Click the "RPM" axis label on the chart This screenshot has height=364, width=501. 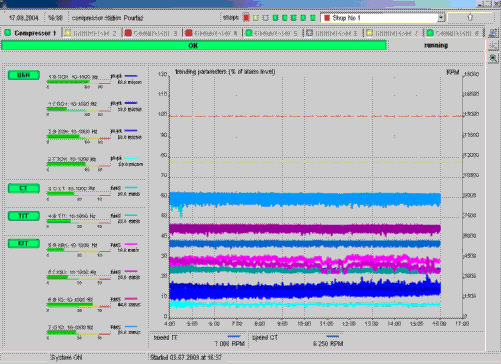point(452,72)
